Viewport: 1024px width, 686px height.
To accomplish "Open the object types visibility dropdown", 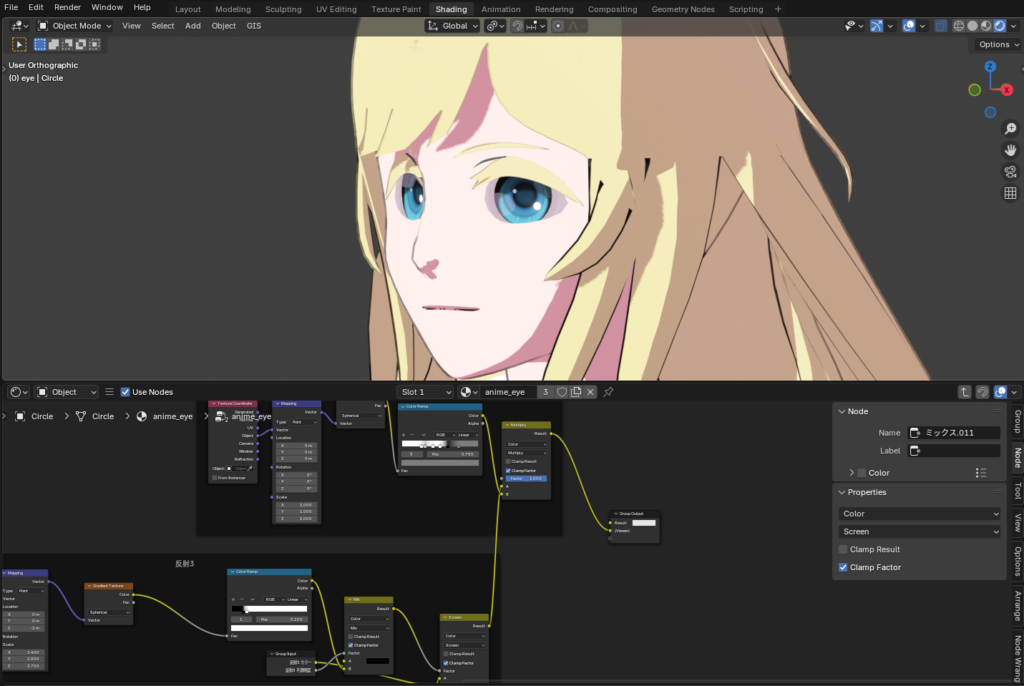I will point(854,26).
